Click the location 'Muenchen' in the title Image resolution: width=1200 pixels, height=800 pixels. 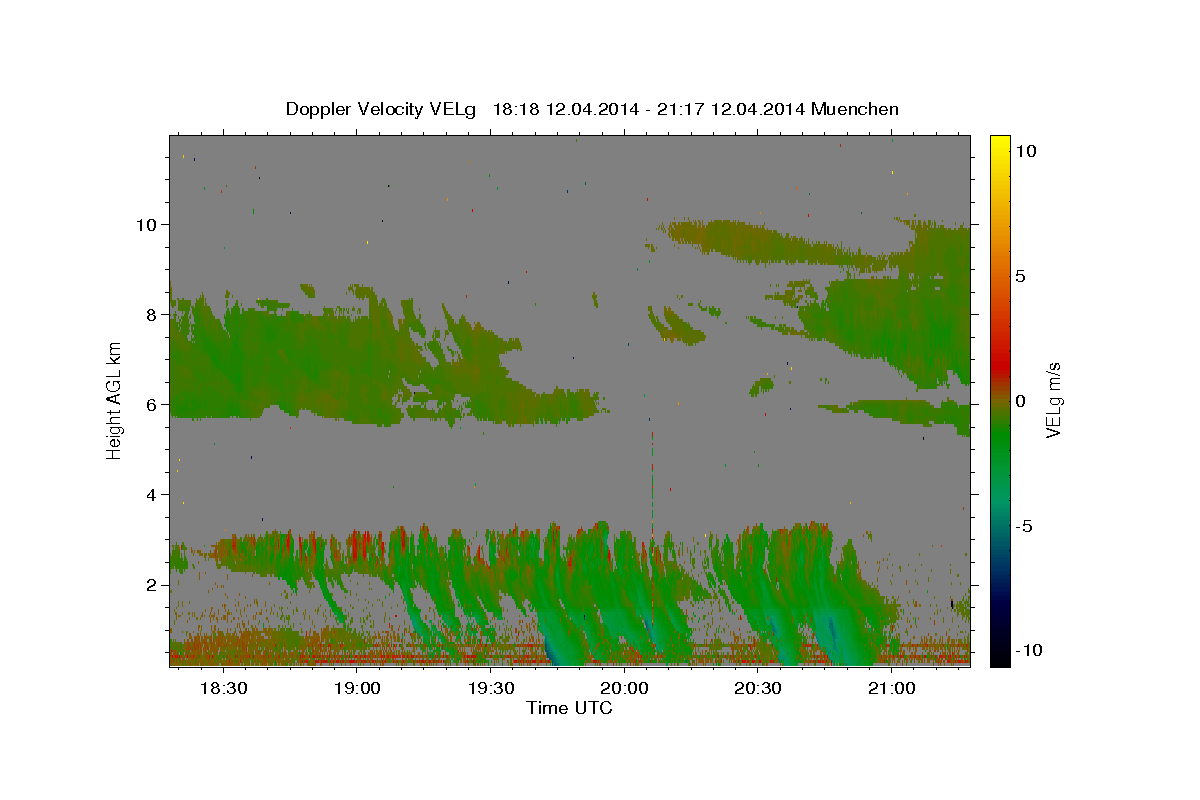(x=856, y=109)
